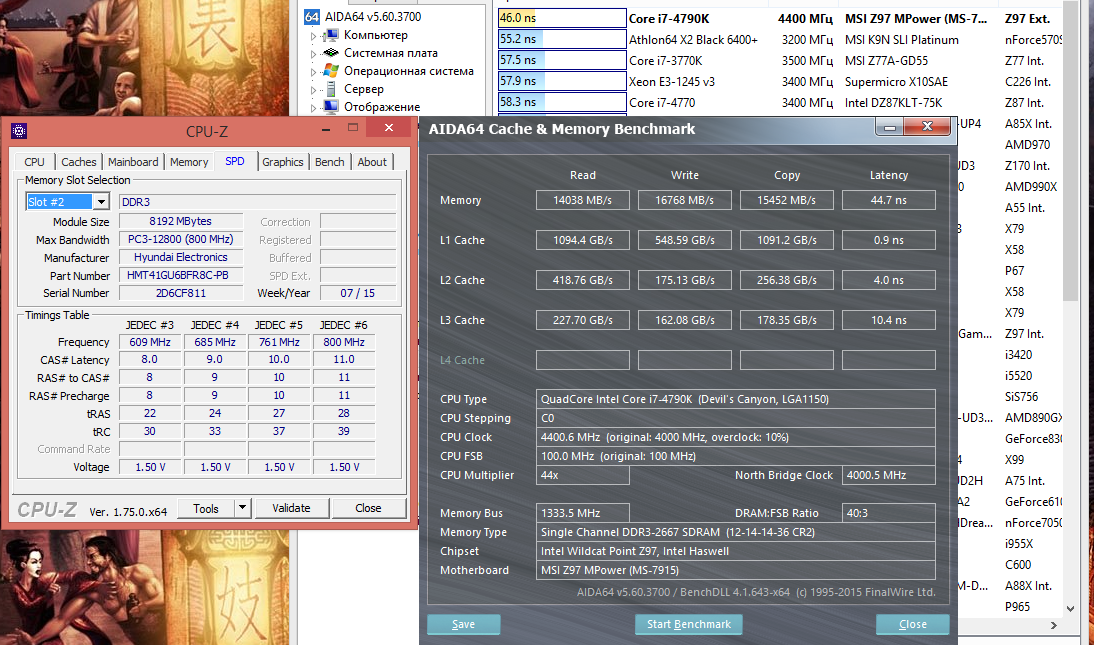Screen dimensions: 1094x645
Task: Select the Xeon E3-1245 v3 result row
Action: click(779, 82)
